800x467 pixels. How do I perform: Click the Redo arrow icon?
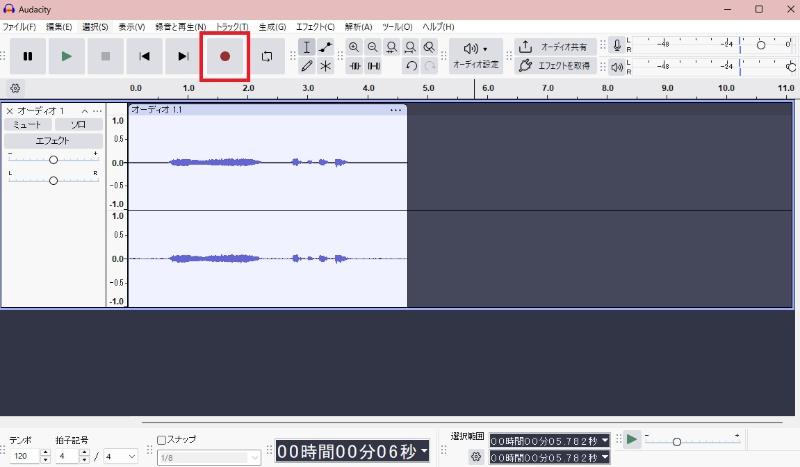click(430, 66)
